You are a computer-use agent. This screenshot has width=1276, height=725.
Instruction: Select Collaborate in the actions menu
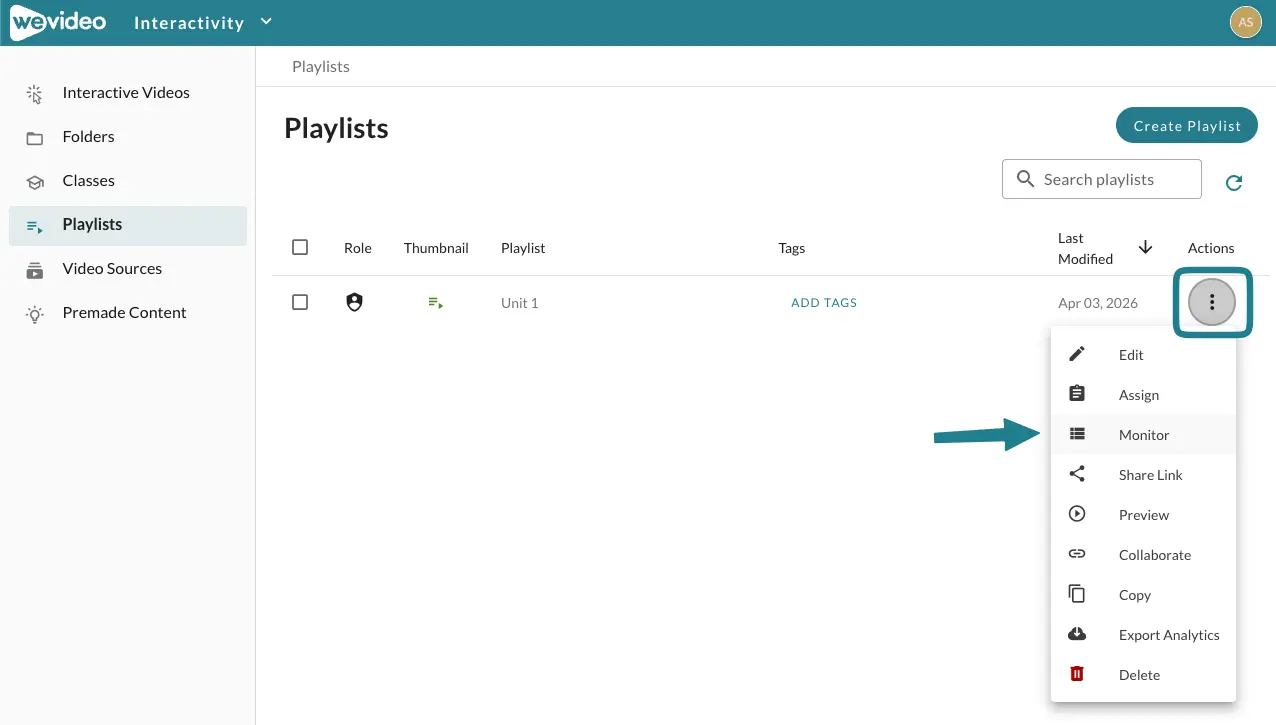pos(1143,555)
